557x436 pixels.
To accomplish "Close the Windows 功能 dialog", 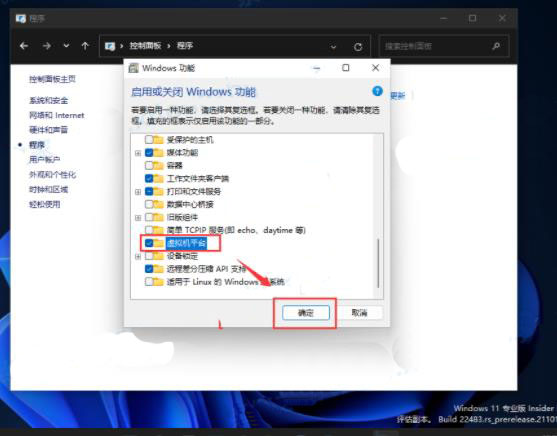I will [375, 68].
